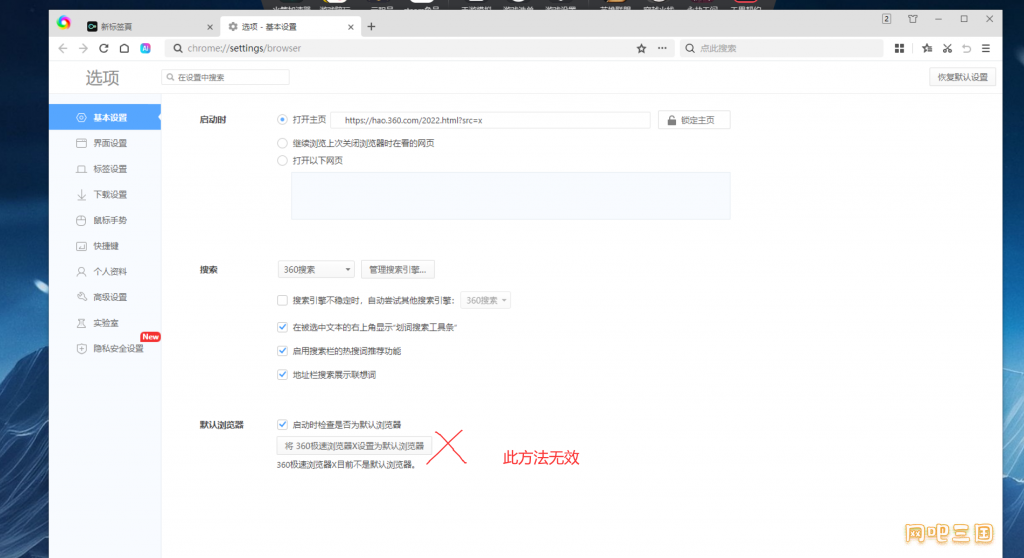Viewport: 1024px width, 558px height.
Task: Close the 选项 - 基本设置 tab
Action: pos(351,27)
